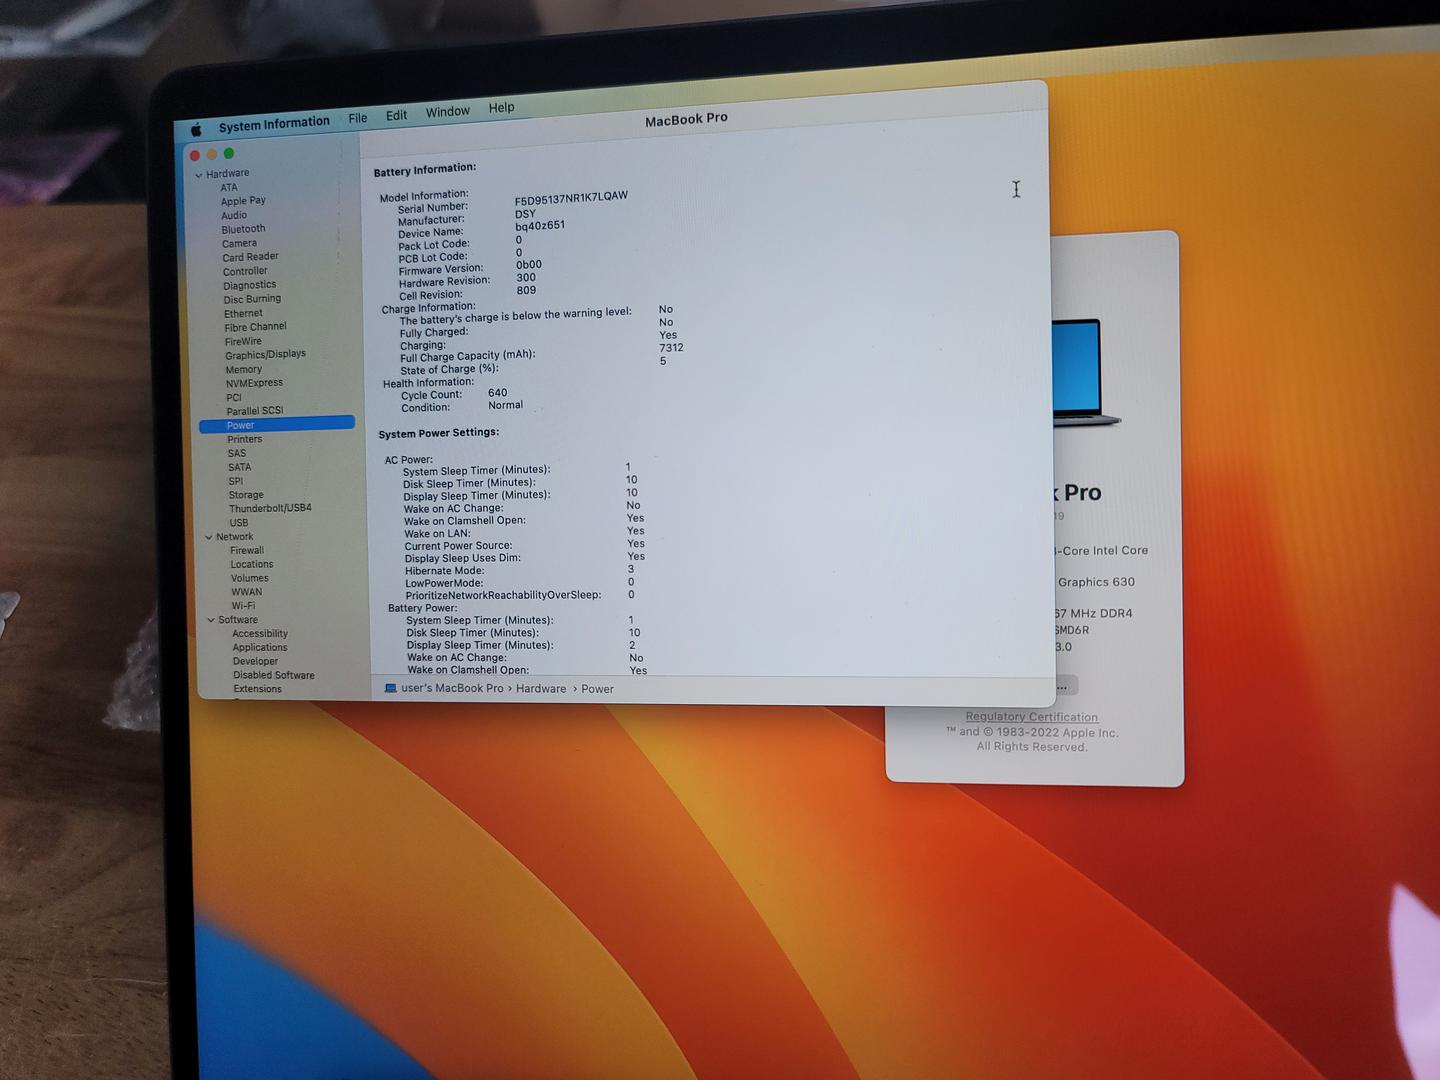Screen dimensions: 1440x1080
Task: Click the MacBook Pro window title
Action: point(686,119)
